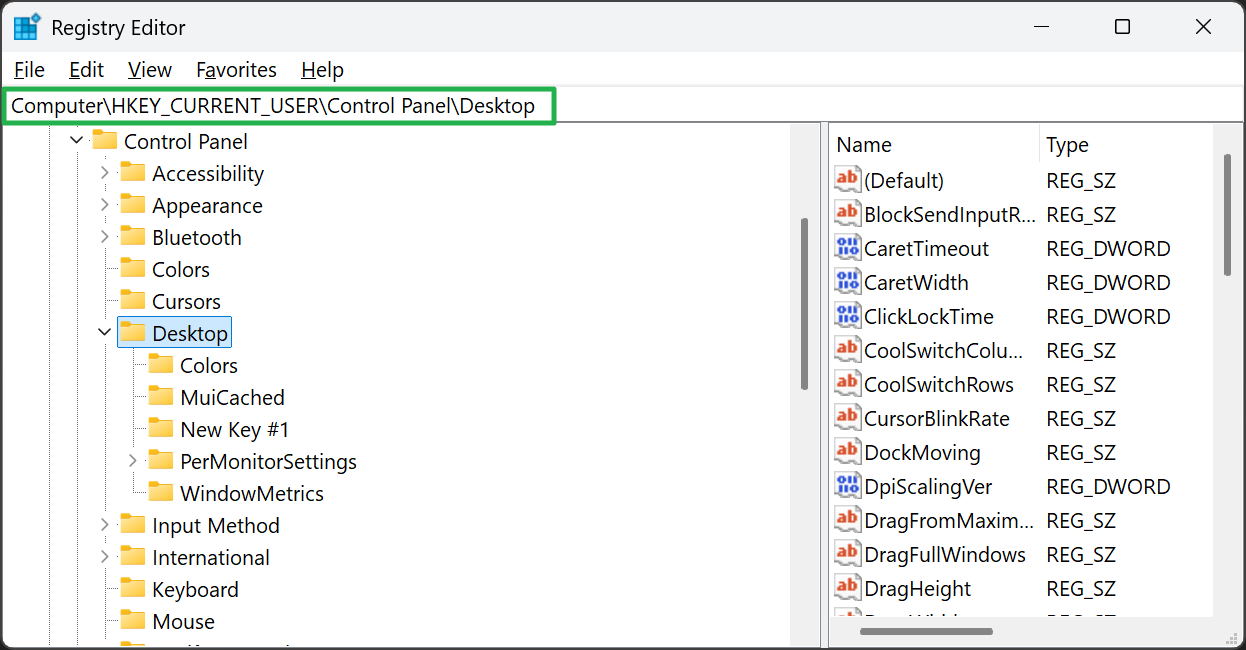Image resolution: width=1246 pixels, height=650 pixels.
Task: Click REG_SZ type of (Default) row
Action: (x=1081, y=180)
